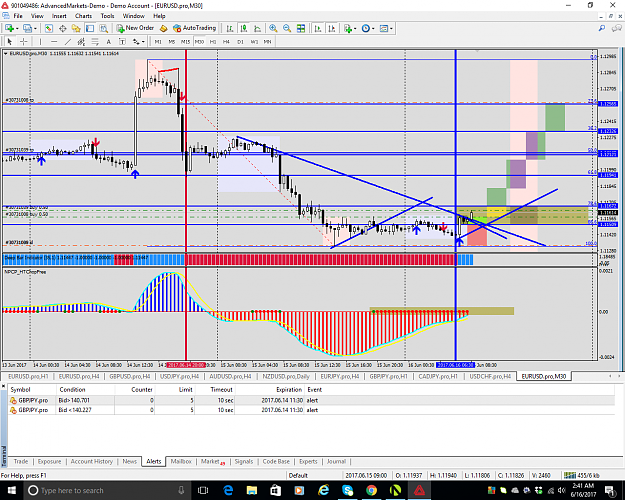Open the Windows Start menu

coord(11,490)
